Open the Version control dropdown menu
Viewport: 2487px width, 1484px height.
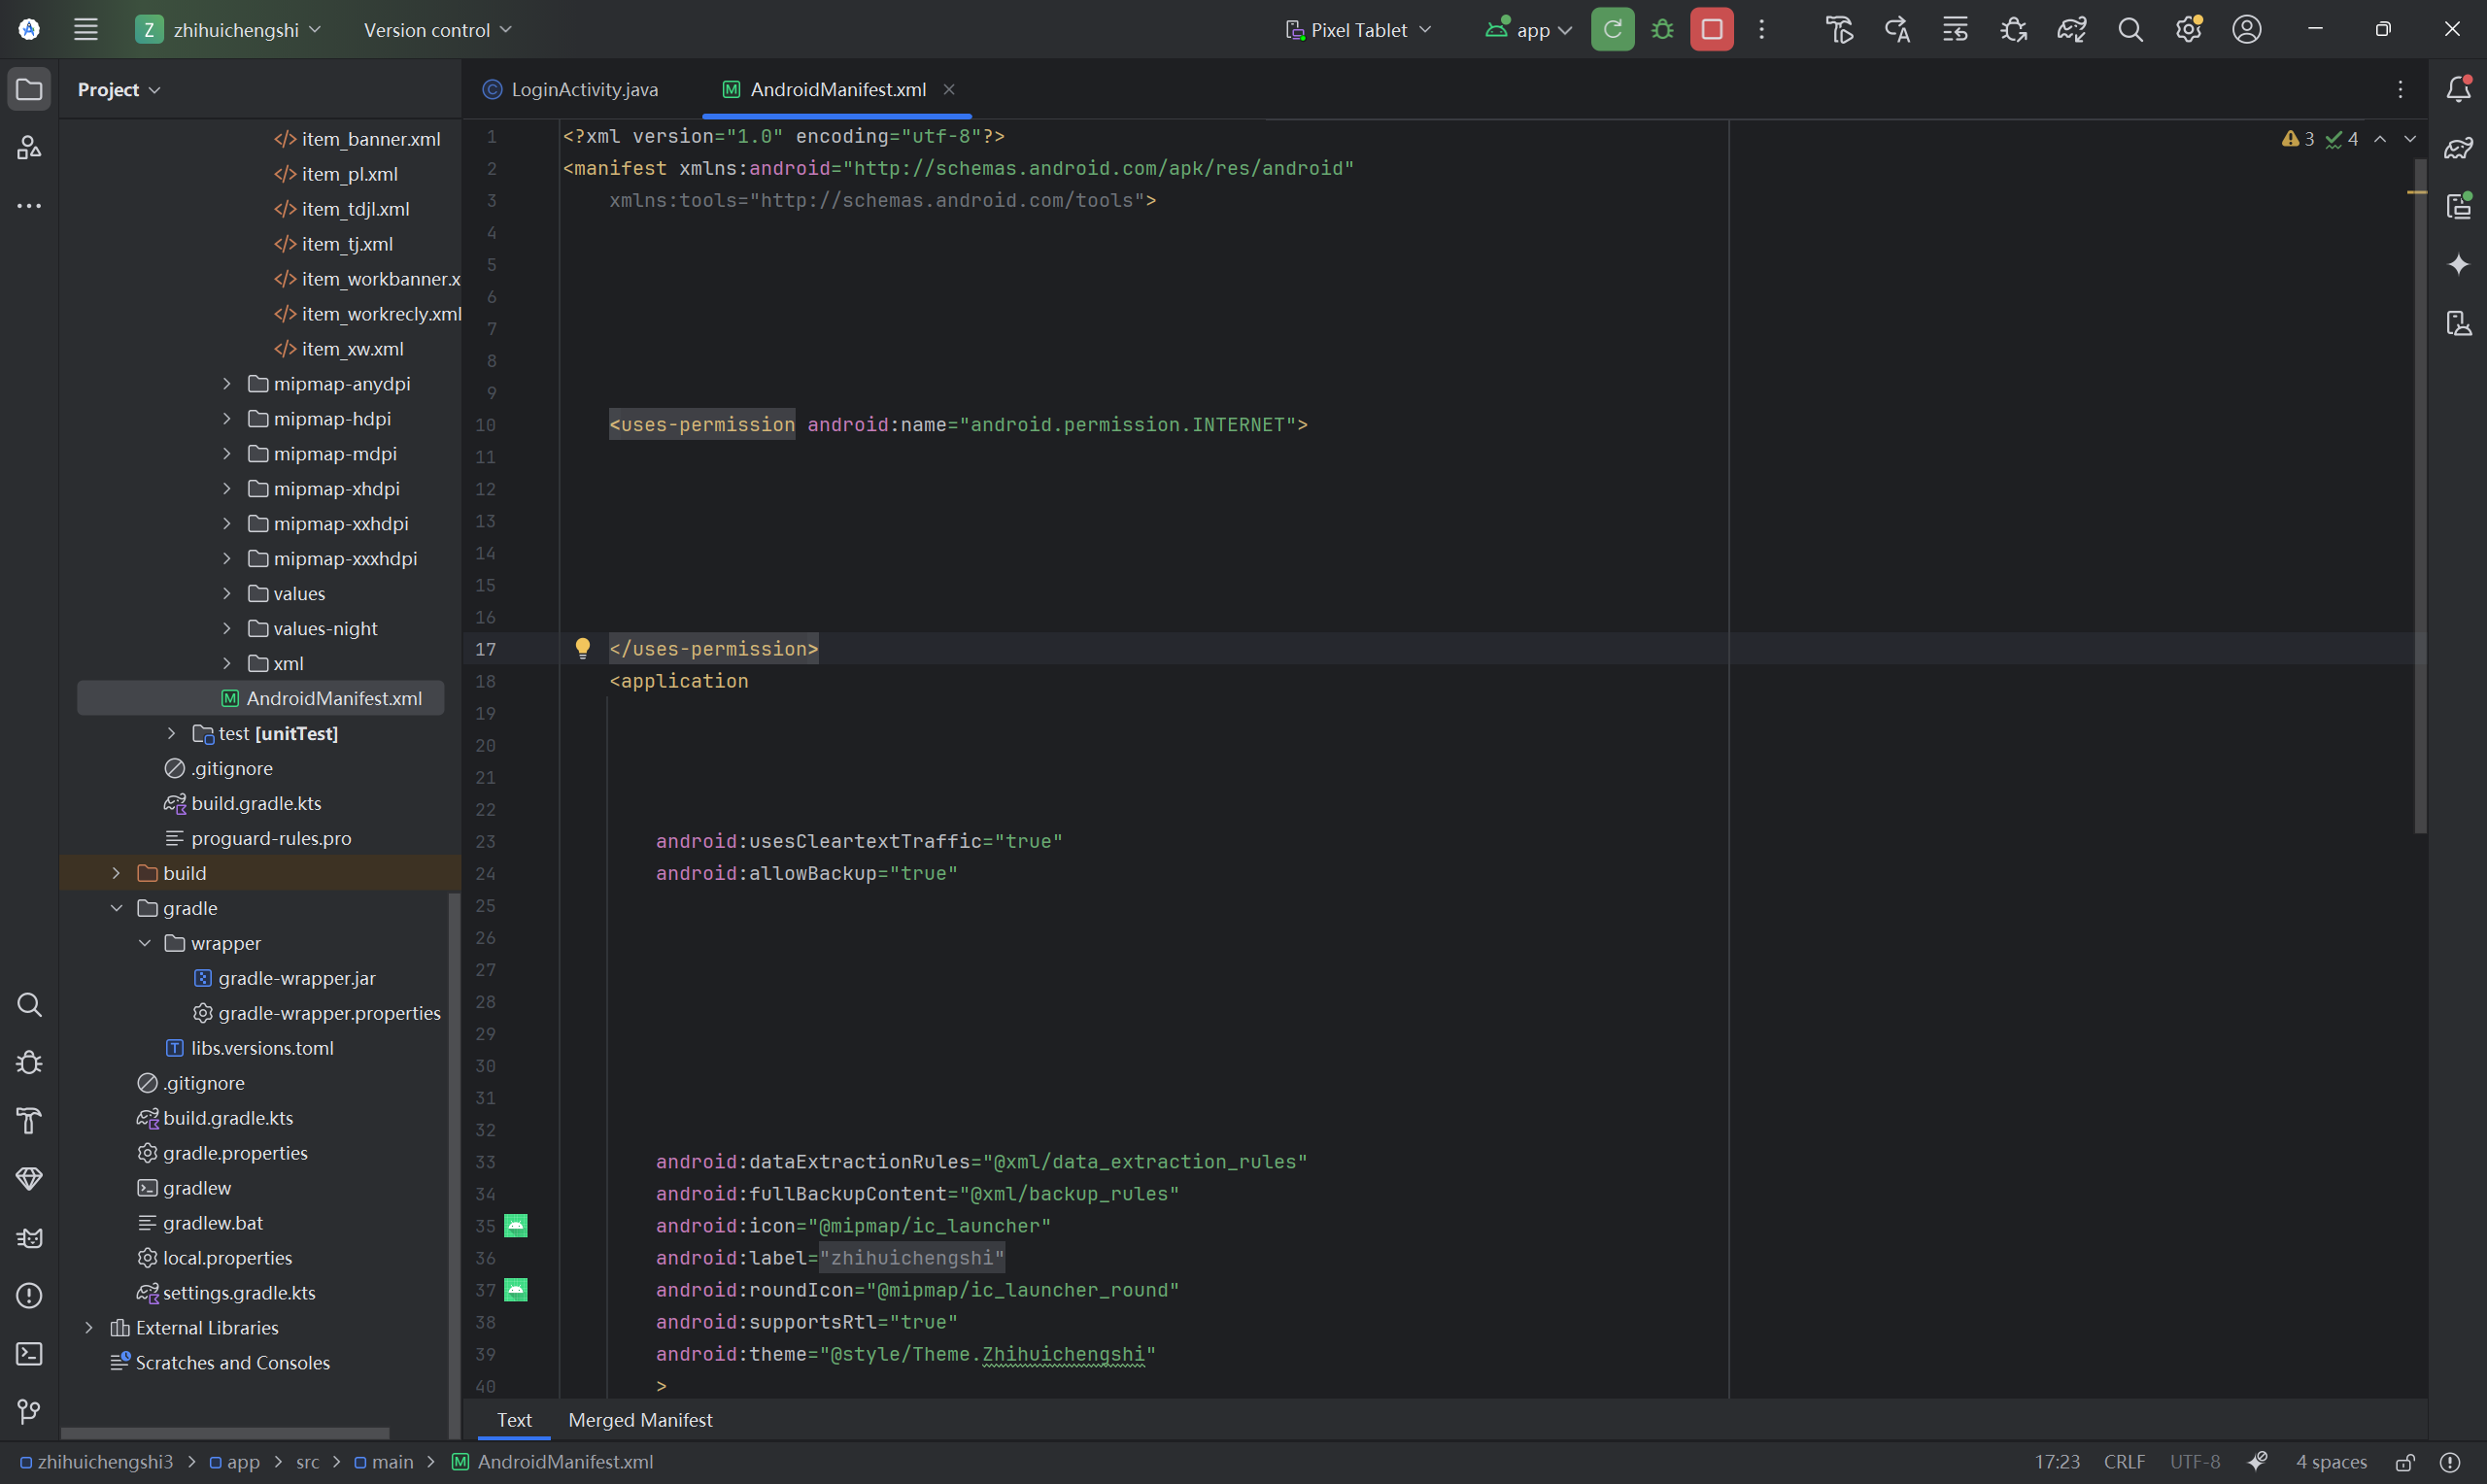point(437,30)
